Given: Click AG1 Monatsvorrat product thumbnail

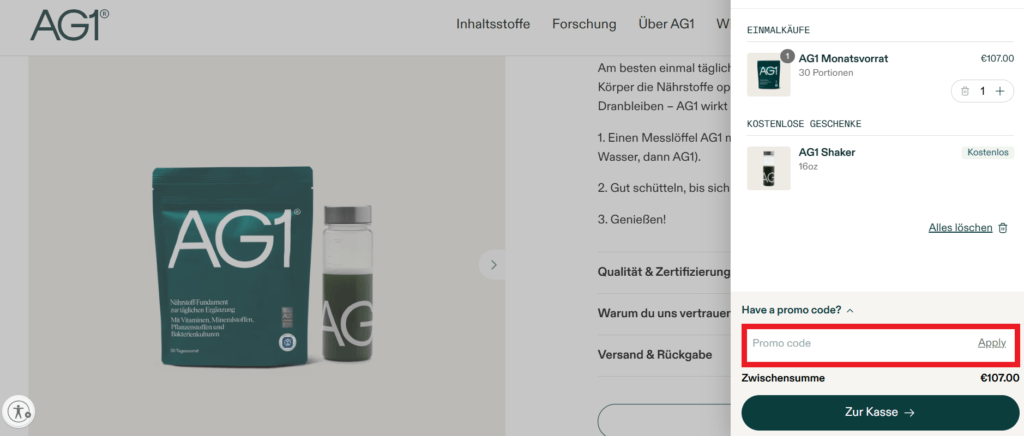Looking at the screenshot, I should point(769,75).
